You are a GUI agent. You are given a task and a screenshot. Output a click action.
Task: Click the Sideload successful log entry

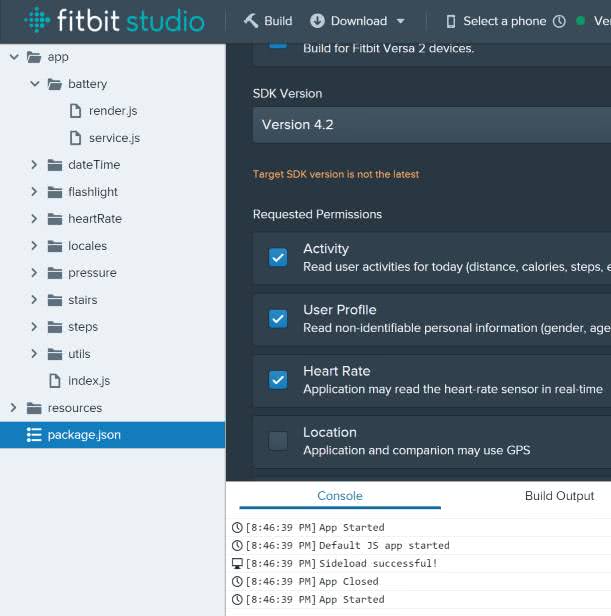tap(378, 563)
